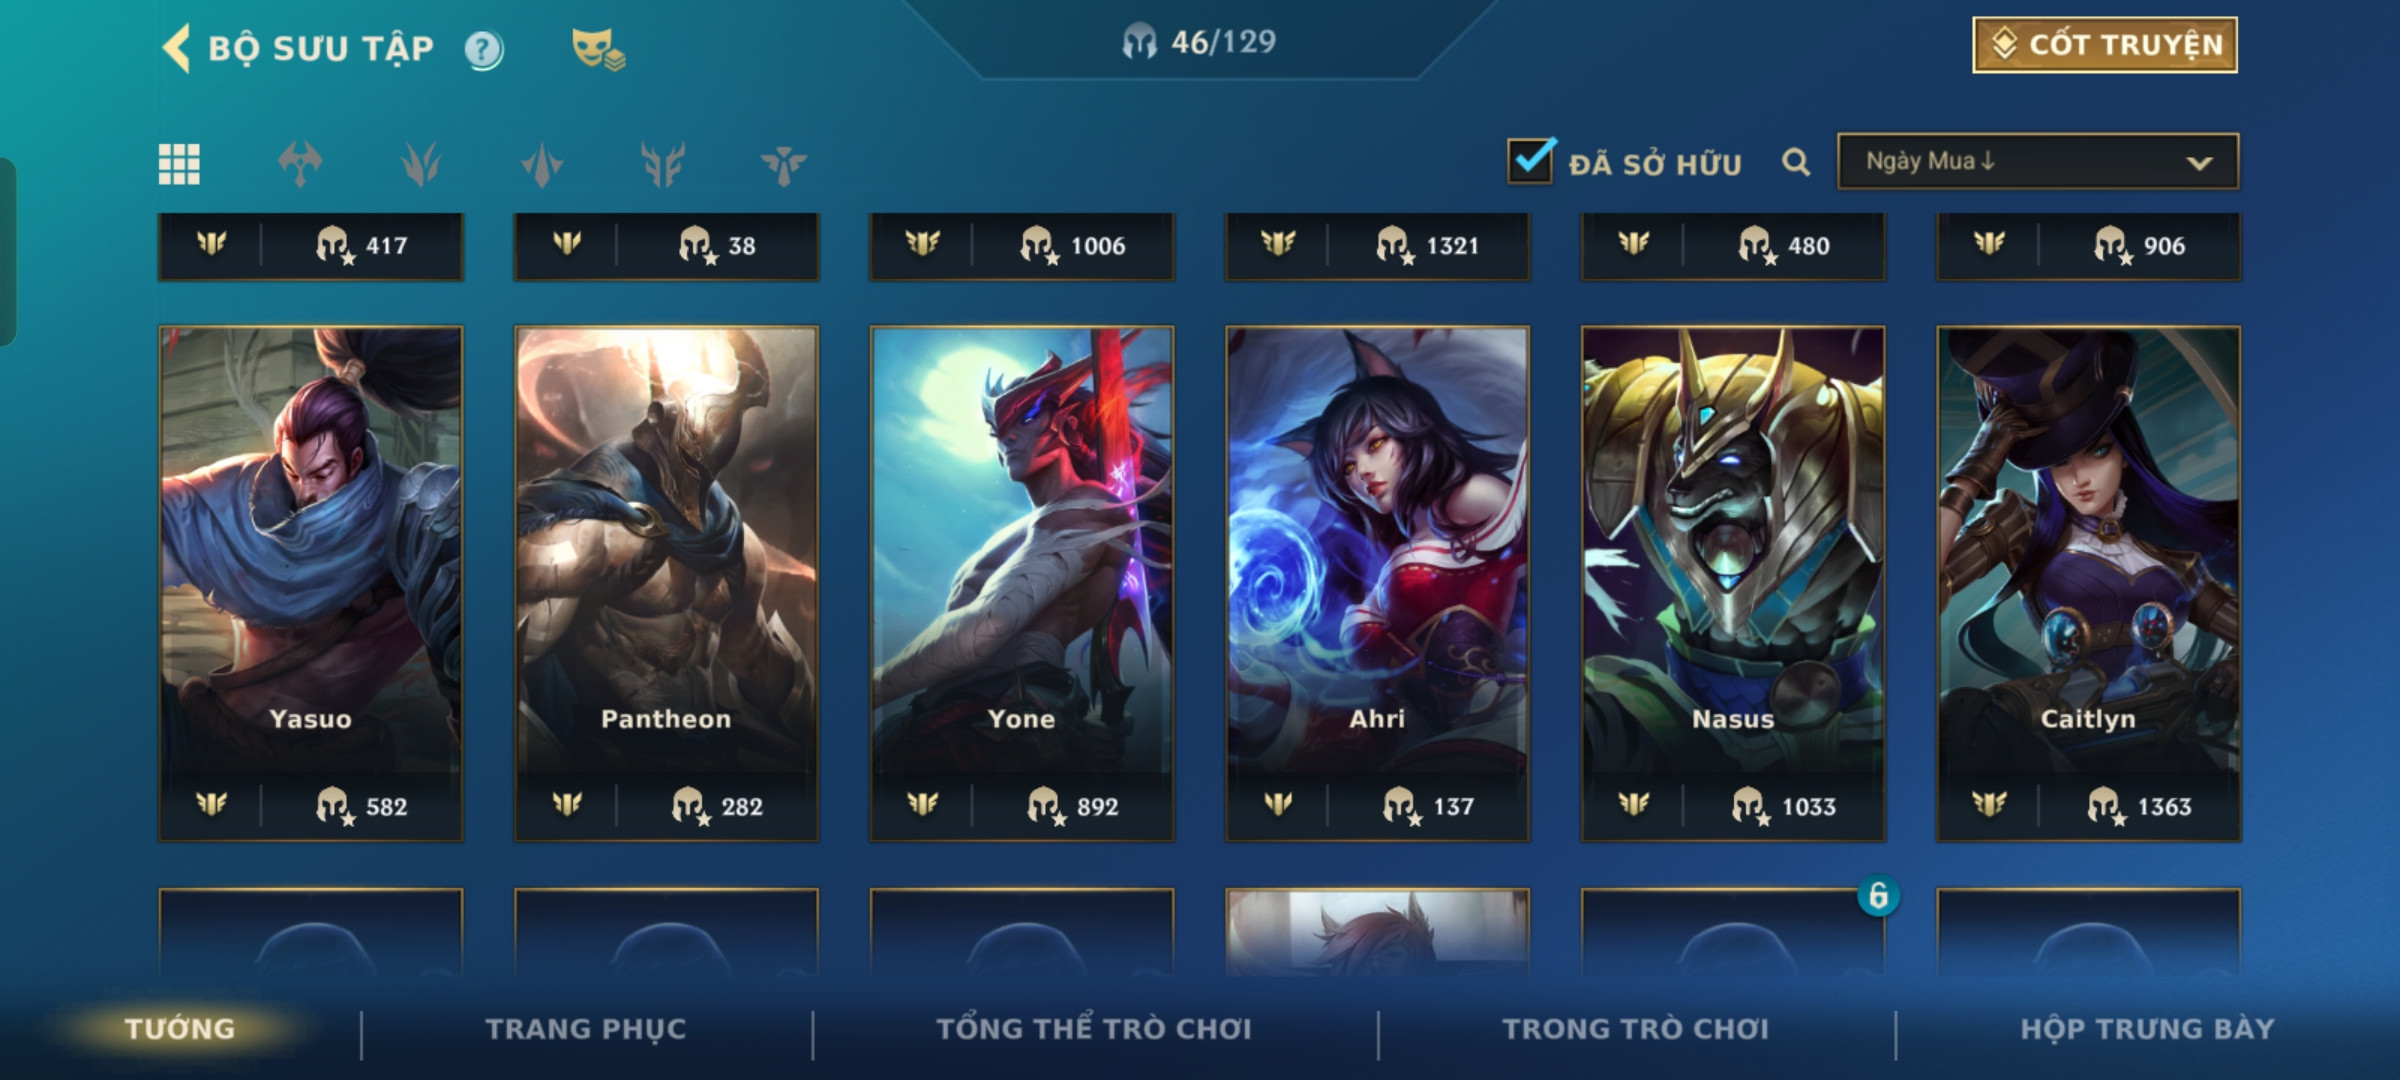
Task: Expand sort options via dropdown chevron
Action: (x=2199, y=163)
